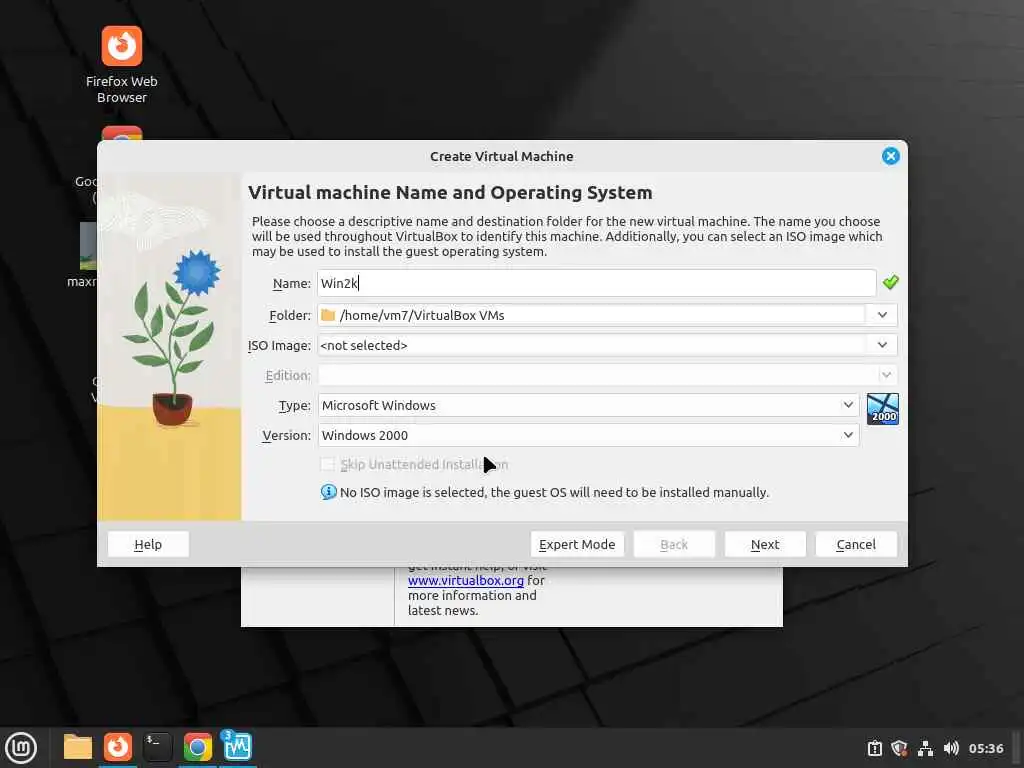Open Files manager from taskbar
The height and width of the screenshot is (768, 1024).
pyautogui.click(x=78, y=747)
